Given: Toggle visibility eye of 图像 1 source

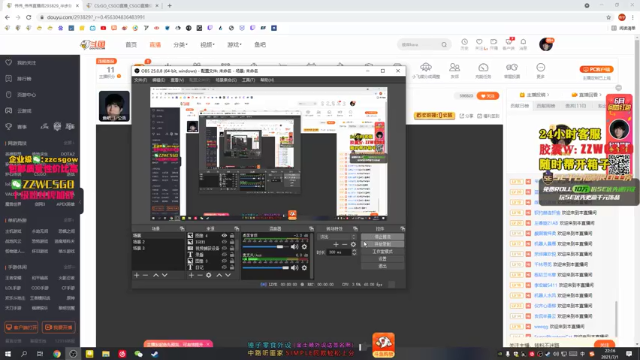Looking at the screenshot, I should tap(224, 261).
